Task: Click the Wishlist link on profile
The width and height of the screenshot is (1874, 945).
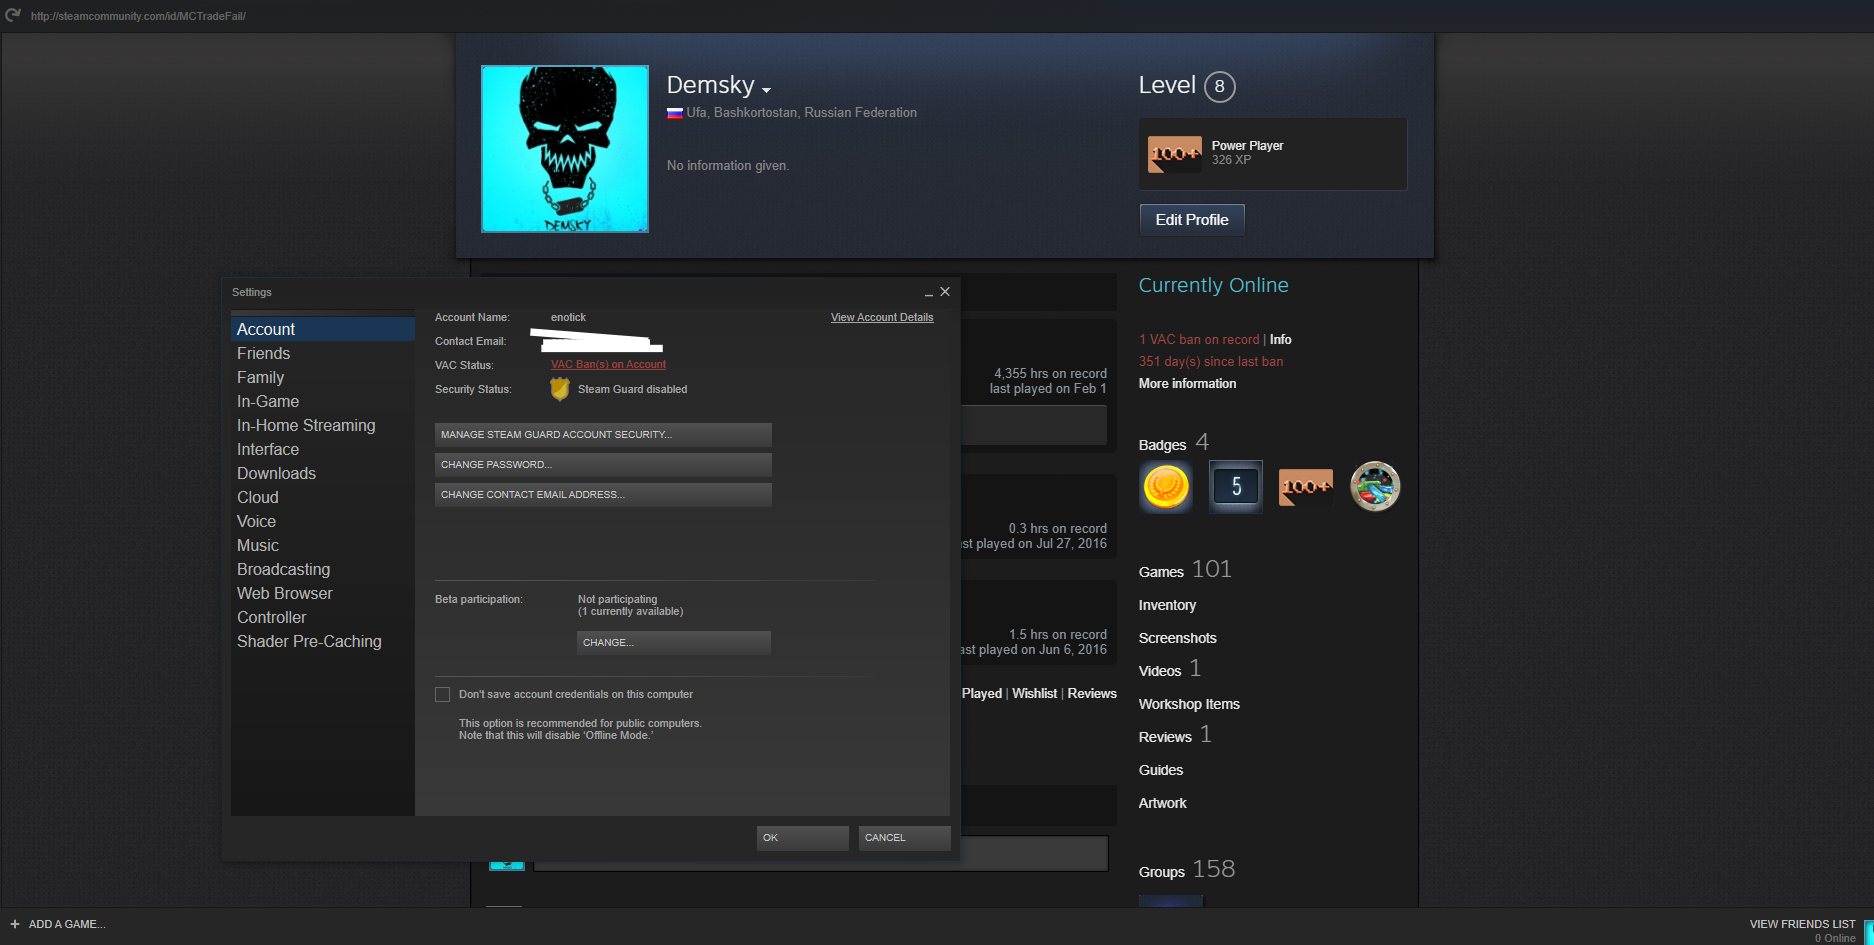Action: 1034,694
